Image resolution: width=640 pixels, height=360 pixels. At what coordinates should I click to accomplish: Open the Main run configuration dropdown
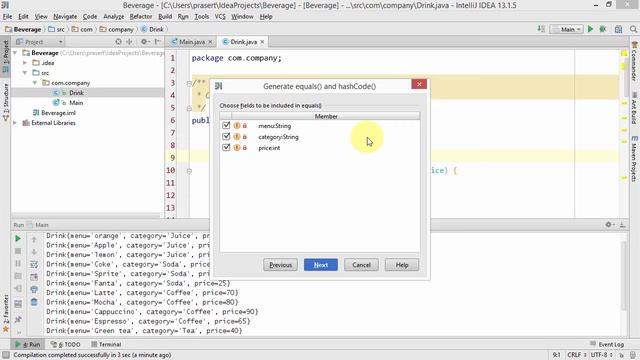(x=566, y=29)
